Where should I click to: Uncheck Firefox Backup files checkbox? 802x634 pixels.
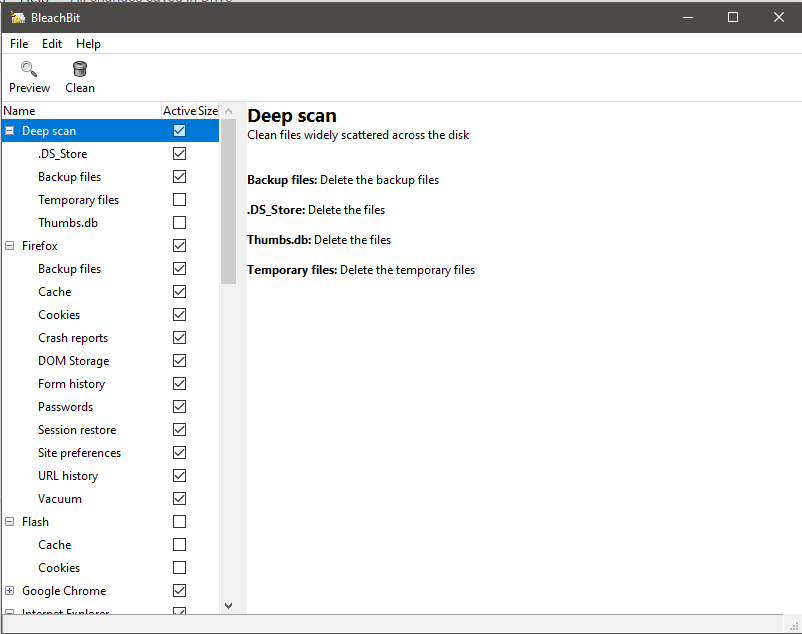[180, 268]
